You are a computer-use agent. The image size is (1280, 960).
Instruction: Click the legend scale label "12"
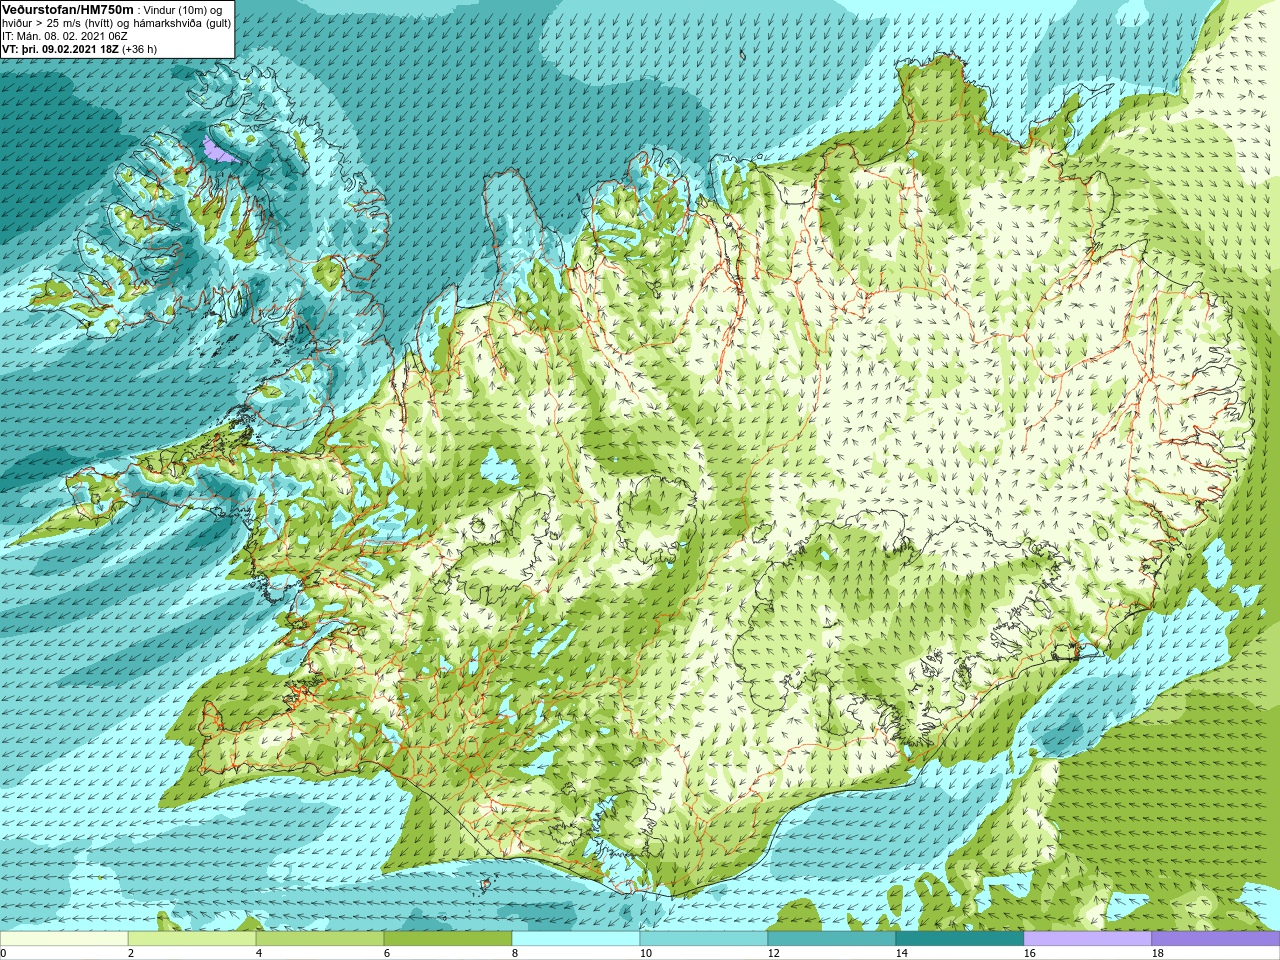(774, 954)
